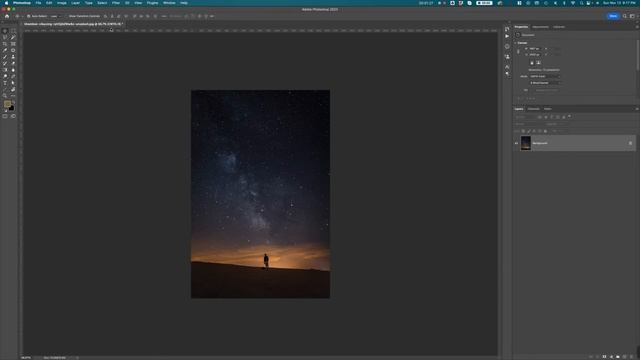The image size is (640, 360).
Task: Open the Edit Toolbar three-dots menu
Action: (x=13, y=96)
